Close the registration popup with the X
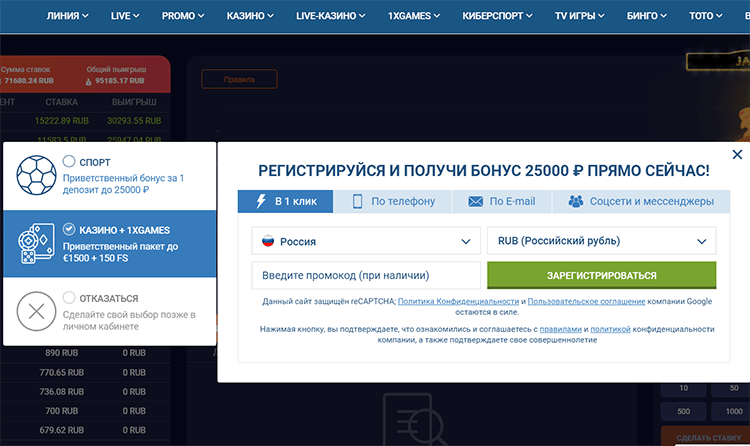This screenshot has height=446, width=750. tap(737, 155)
